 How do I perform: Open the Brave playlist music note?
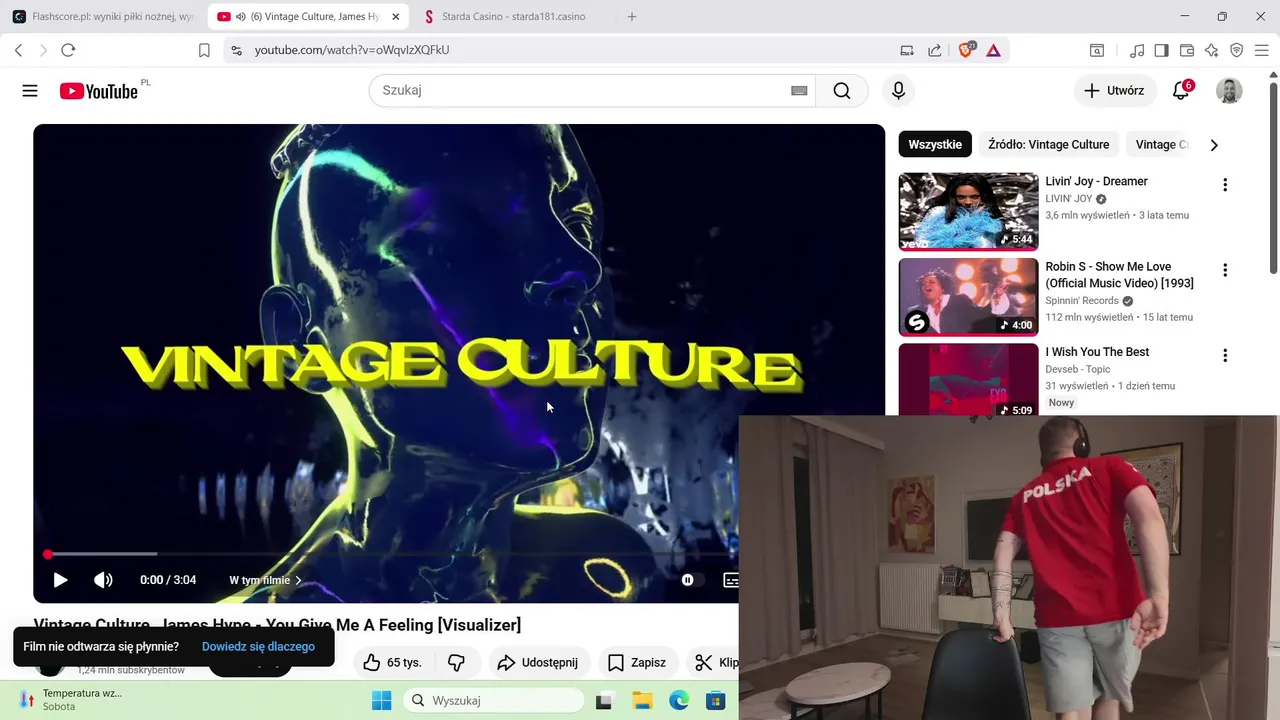pyautogui.click(x=1137, y=50)
